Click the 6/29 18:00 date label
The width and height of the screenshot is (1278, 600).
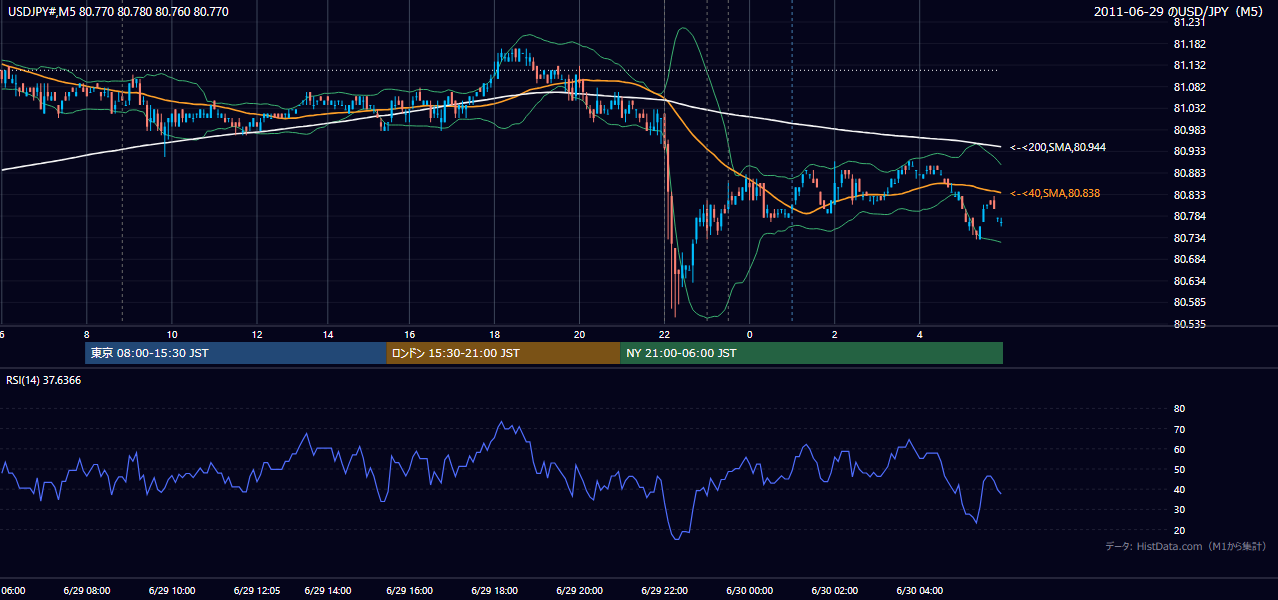tap(494, 590)
